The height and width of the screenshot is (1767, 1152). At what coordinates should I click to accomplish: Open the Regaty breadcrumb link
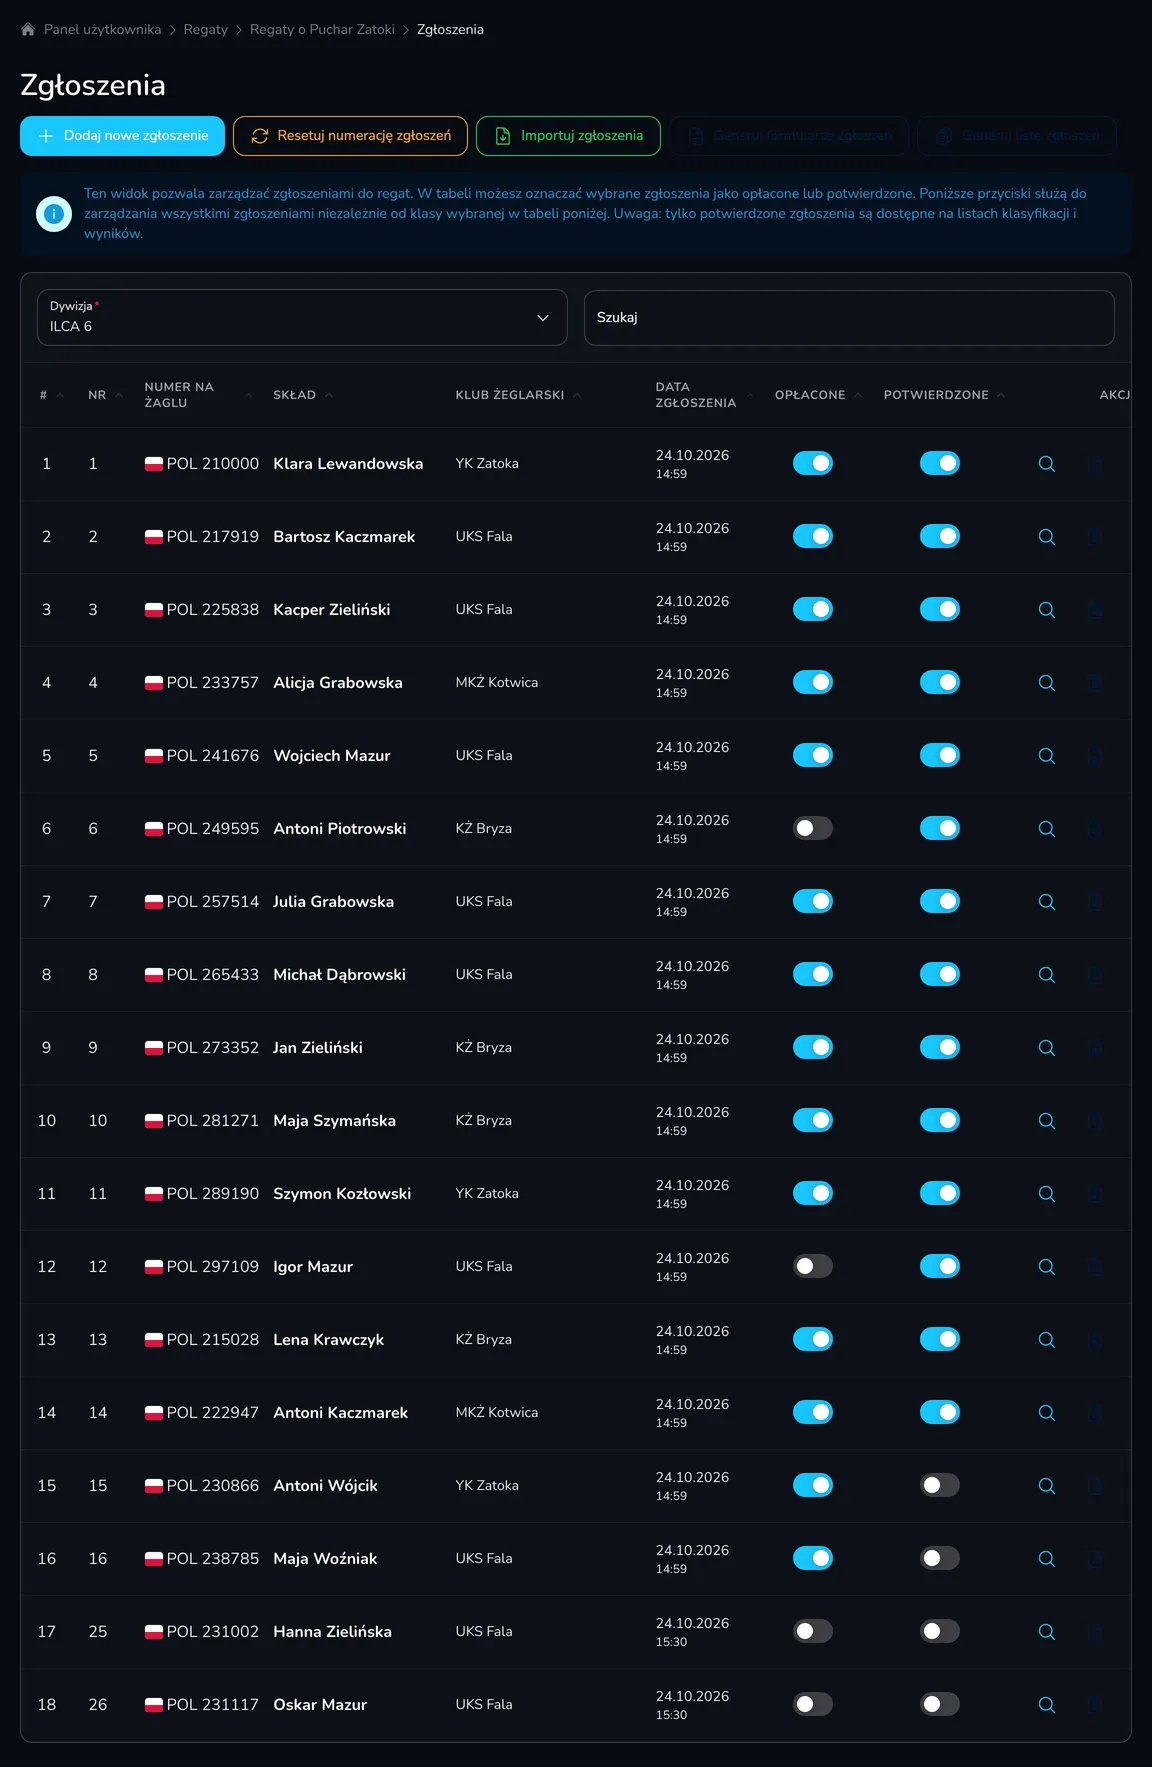[x=206, y=30]
